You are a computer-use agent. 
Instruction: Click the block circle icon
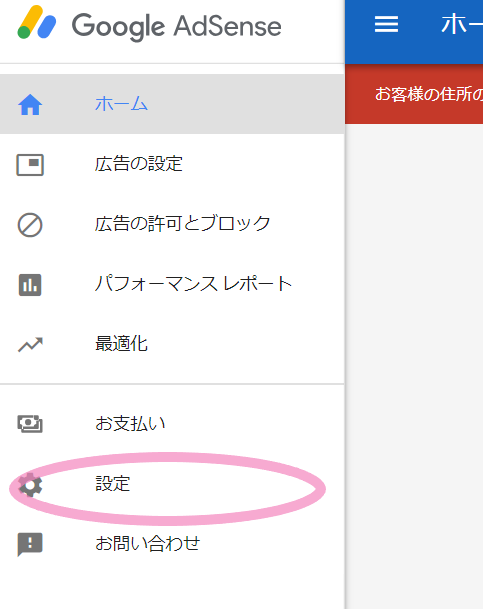click(x=30, y=225)
